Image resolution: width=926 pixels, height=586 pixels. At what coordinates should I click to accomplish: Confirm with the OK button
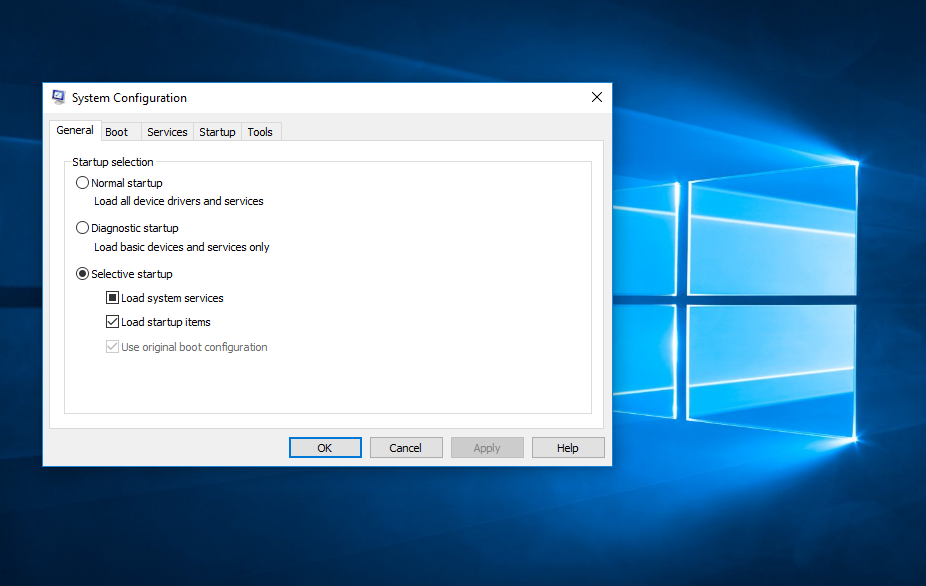pos(325,448)
